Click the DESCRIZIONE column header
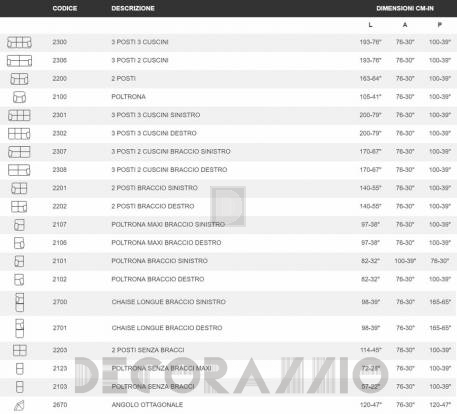This screenshot has width=457, height=414. 133,8
